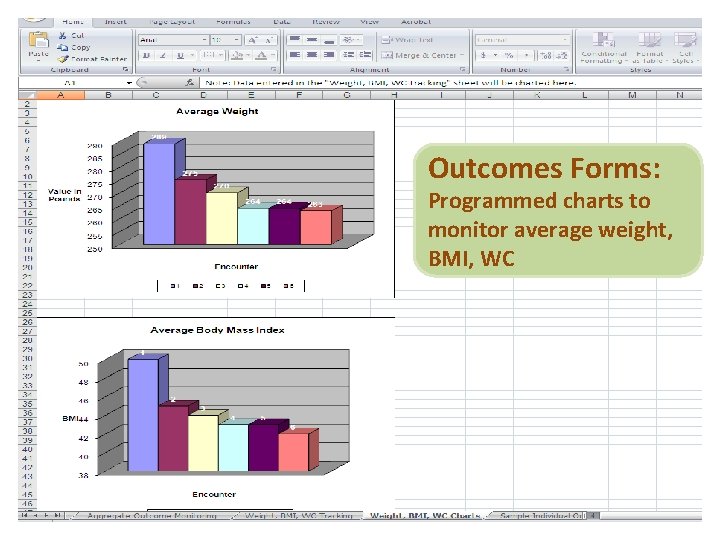Click the Copy icon

pyautogui.click(x=62, y=47)
